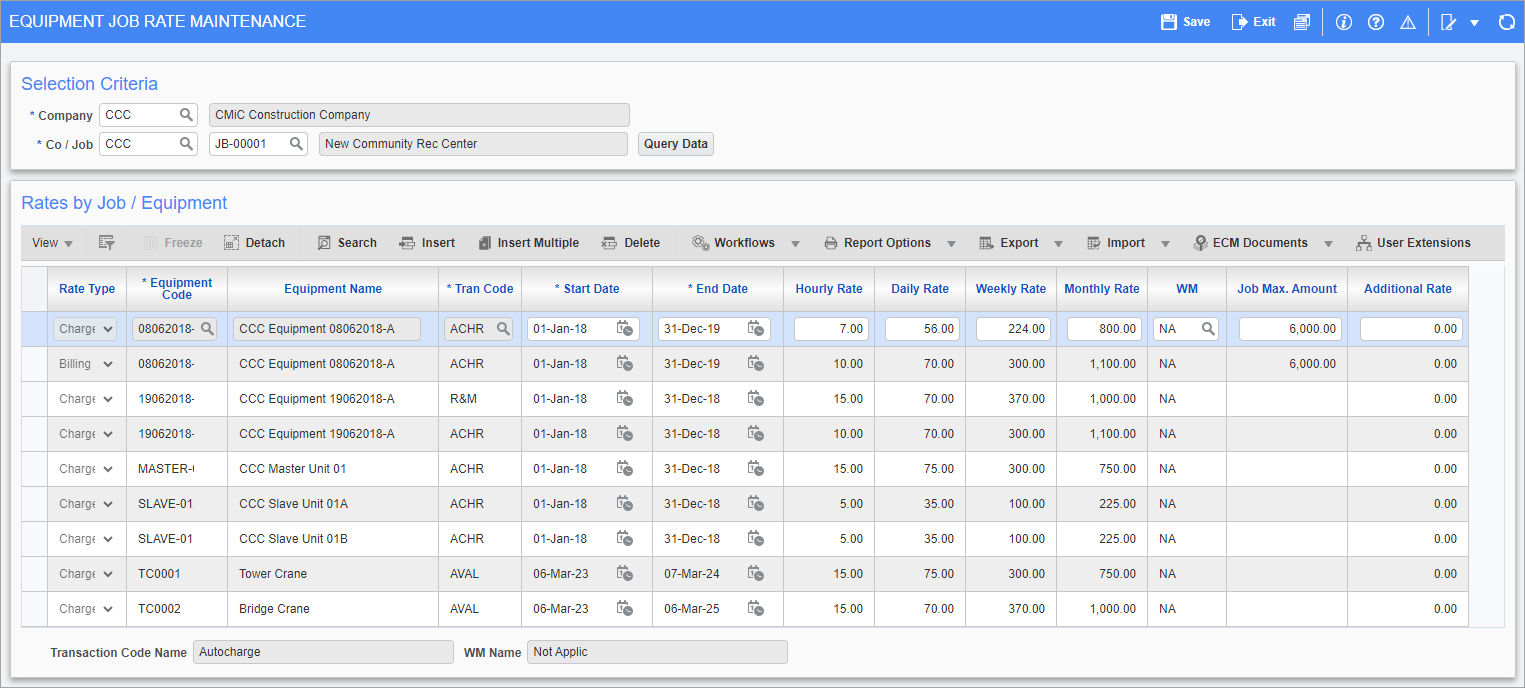Image resolution: width=1525 pixels, height=688 pixels.
Task: Click the warning triangle icon
Action: pyautogui.click(x=1408, y=21)
